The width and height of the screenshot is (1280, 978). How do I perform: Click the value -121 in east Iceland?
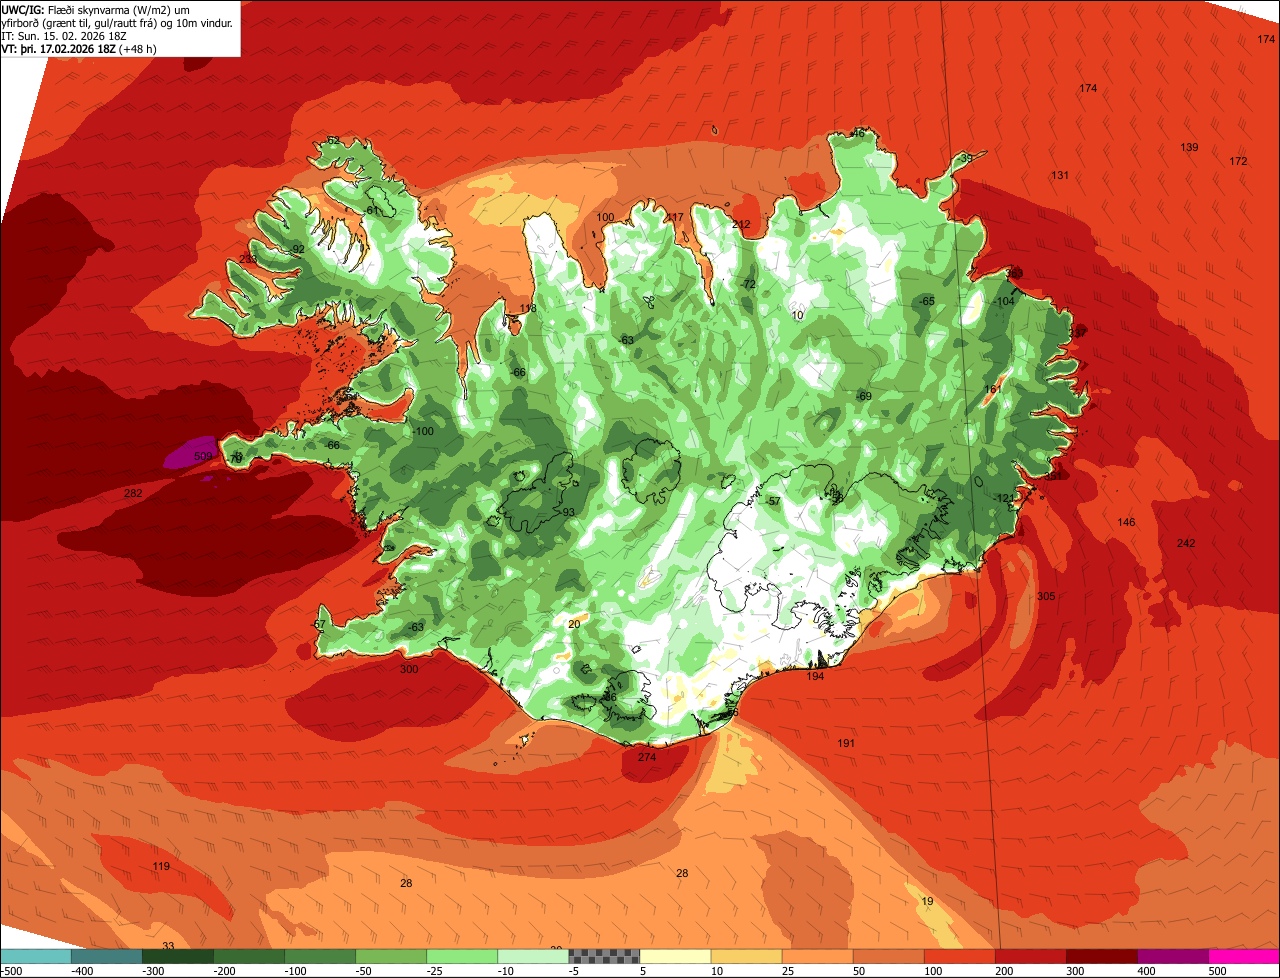click(x=1004, y=499)
